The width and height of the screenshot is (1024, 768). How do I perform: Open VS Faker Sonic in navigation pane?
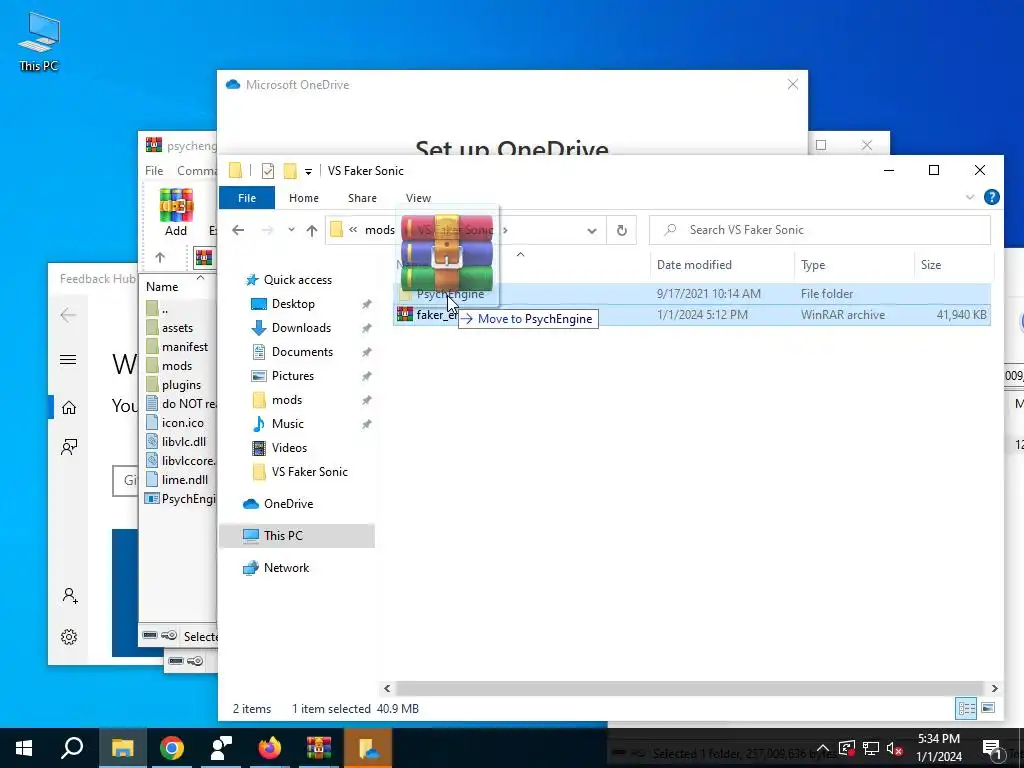tap(309, 472)
